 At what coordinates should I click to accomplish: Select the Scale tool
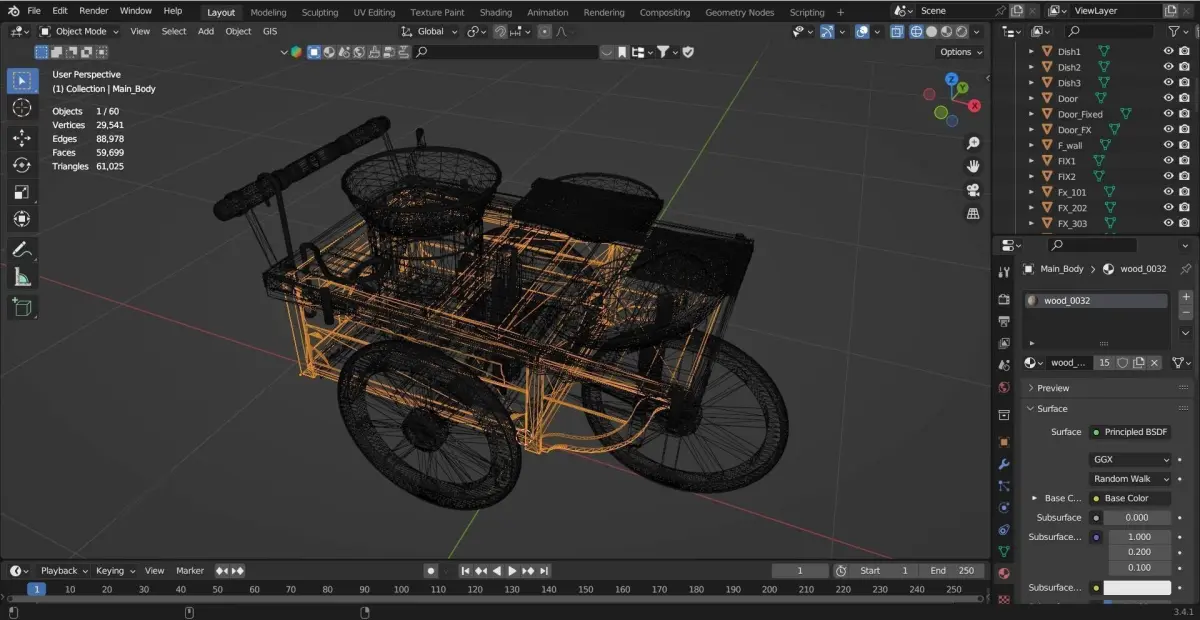[22, 191]
